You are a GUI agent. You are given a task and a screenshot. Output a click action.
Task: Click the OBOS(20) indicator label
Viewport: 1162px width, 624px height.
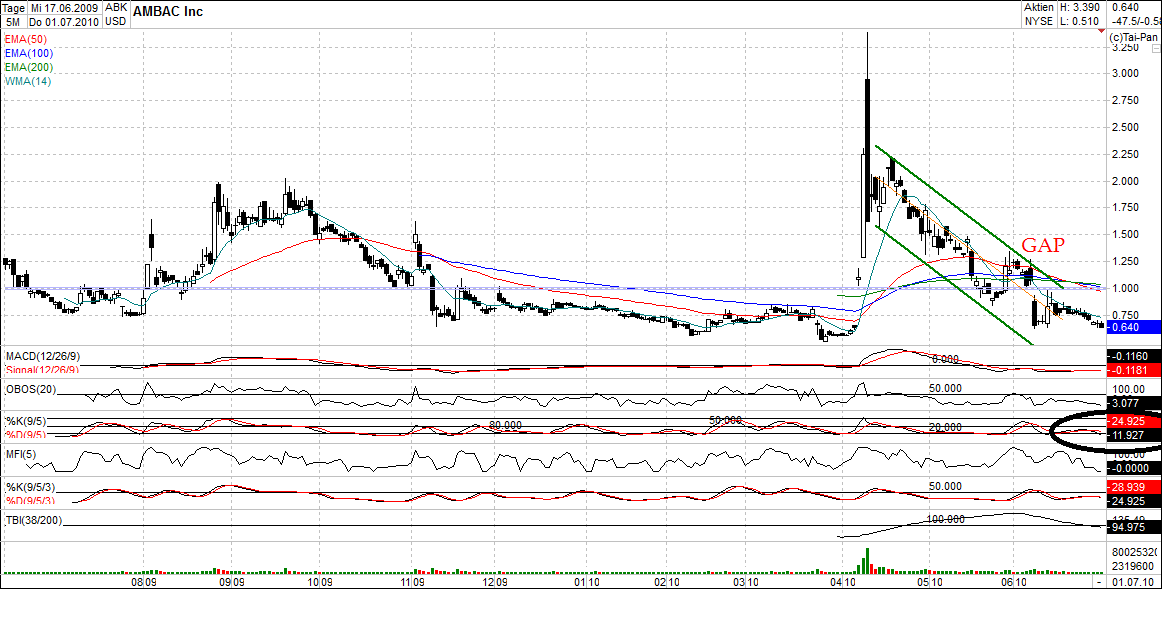point(31,389)
